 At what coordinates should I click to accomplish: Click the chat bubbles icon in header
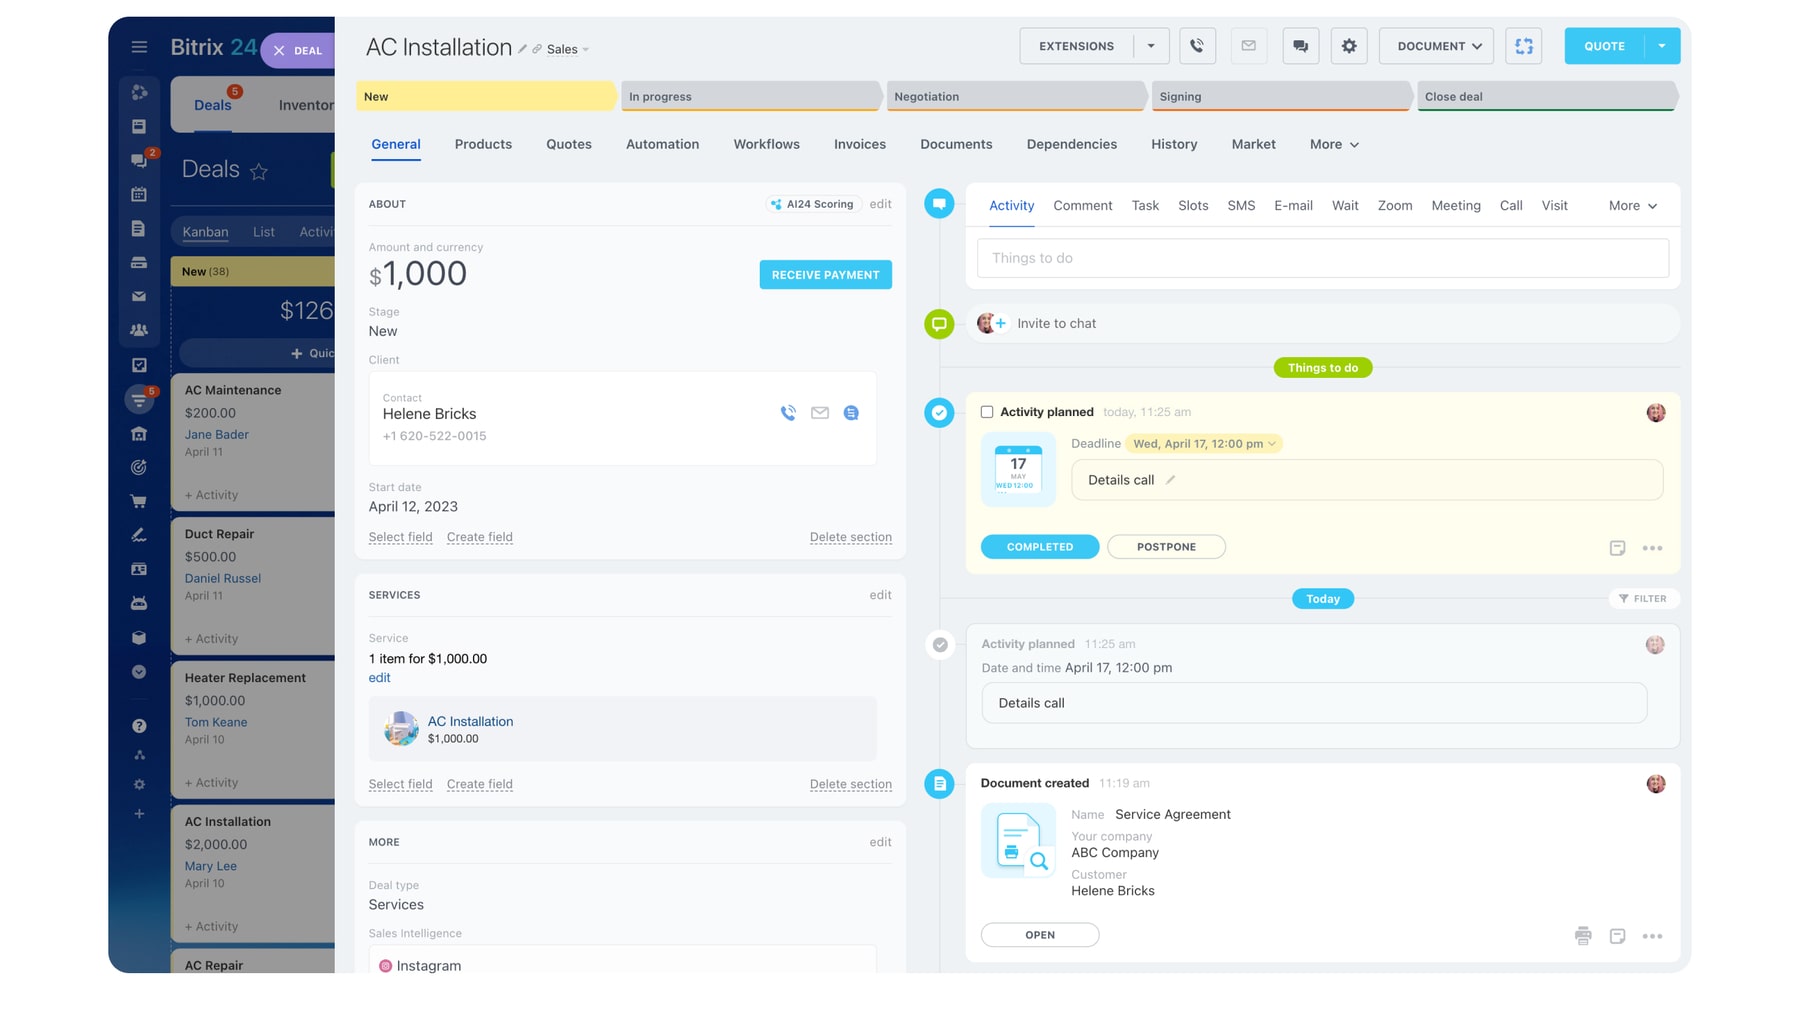[1300, 46]
